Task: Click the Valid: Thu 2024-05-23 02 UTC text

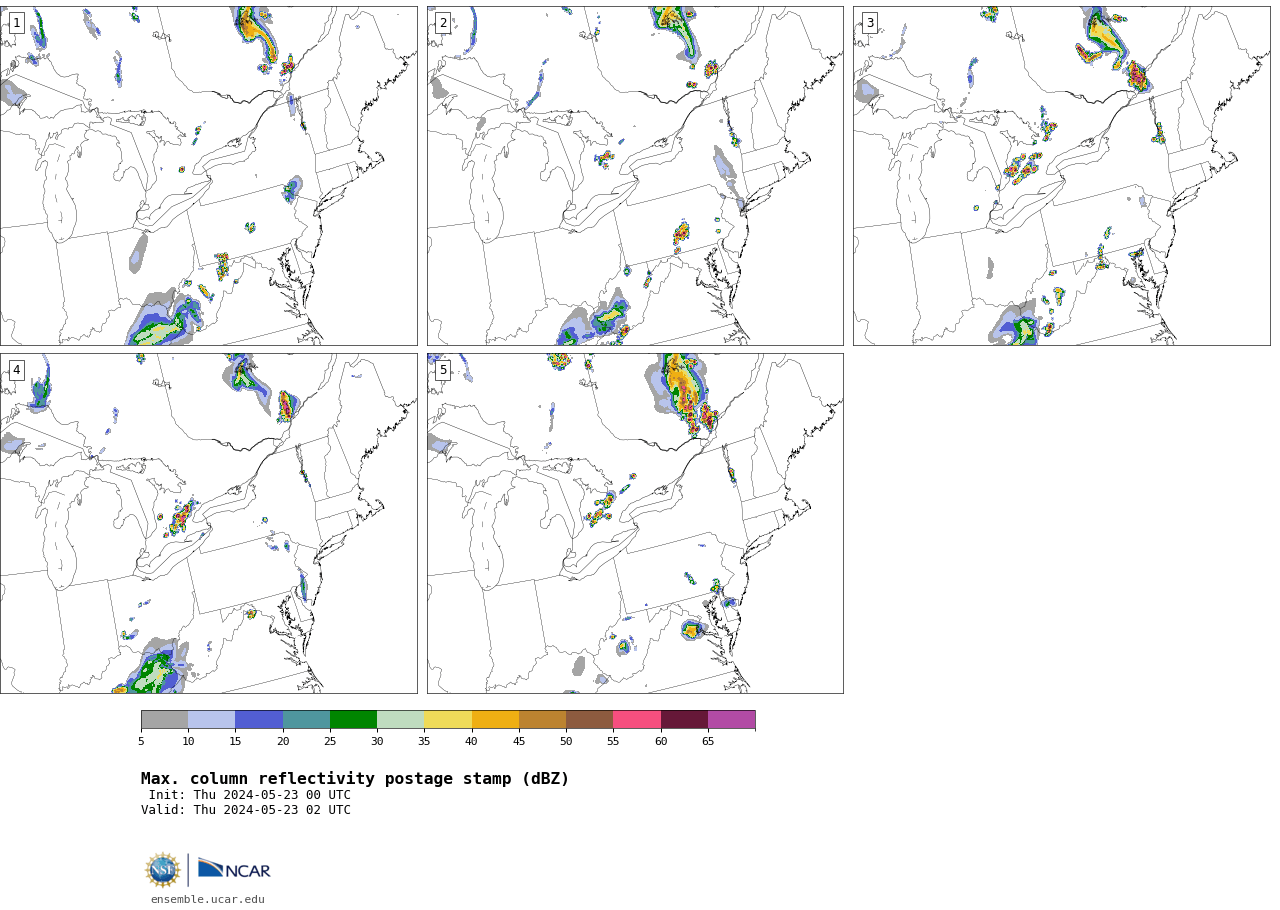Action: pyautogui.click(x=246, y=810)
